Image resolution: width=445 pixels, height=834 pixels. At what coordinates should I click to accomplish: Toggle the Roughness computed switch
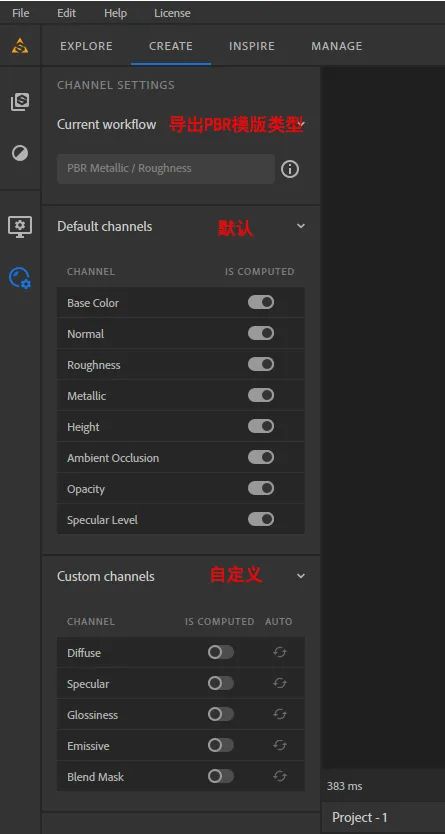pos(261,364)
